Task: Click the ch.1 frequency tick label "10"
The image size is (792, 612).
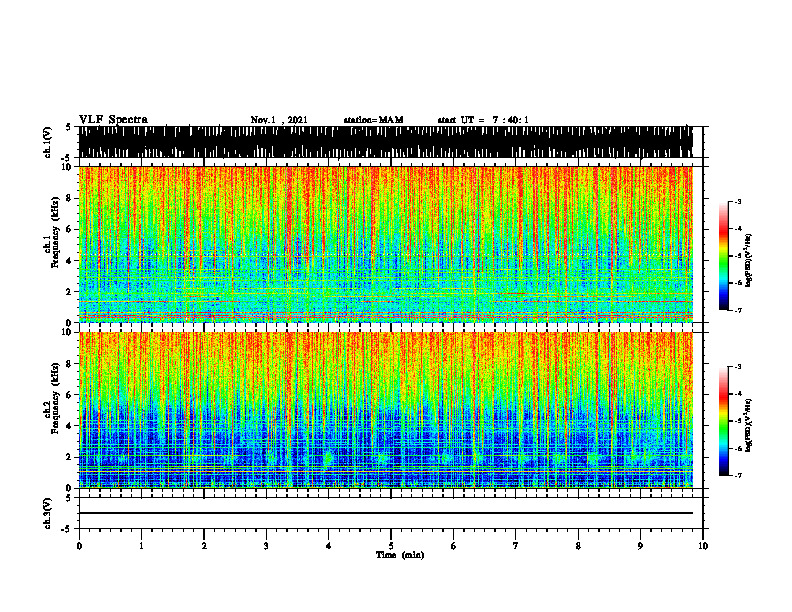Action: (67, 167)
